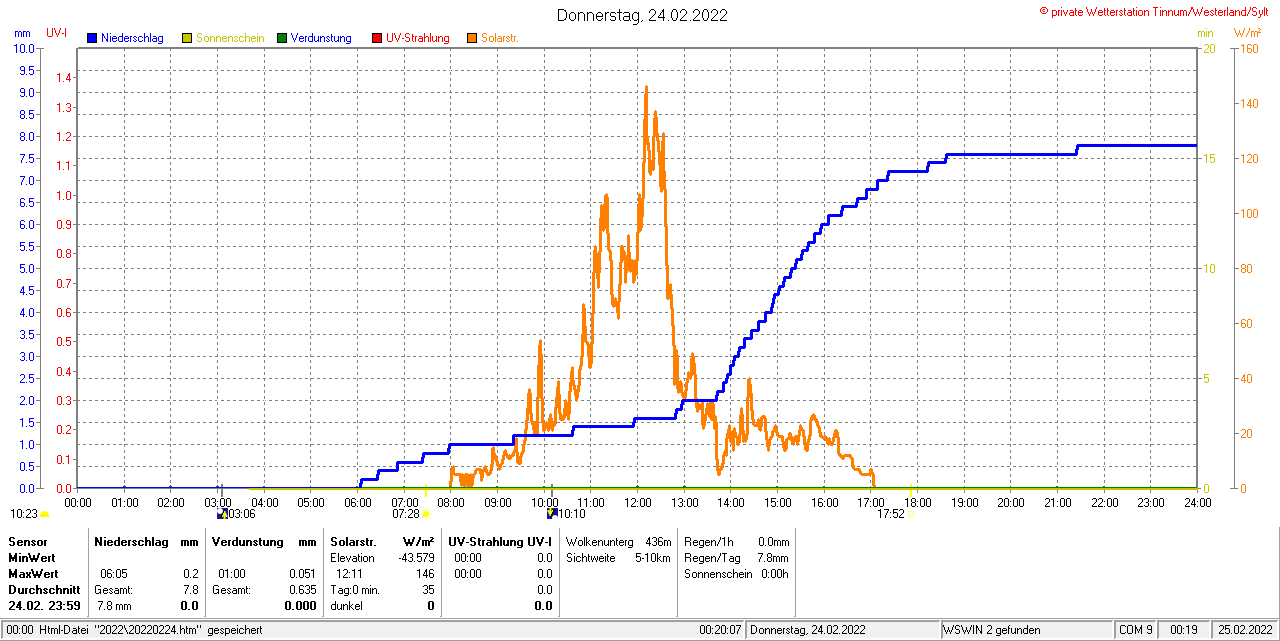Click the red UV-Strahlung legend swatch
The height and width of the screenshot is (641, 1280).
(x=376, y=38)
